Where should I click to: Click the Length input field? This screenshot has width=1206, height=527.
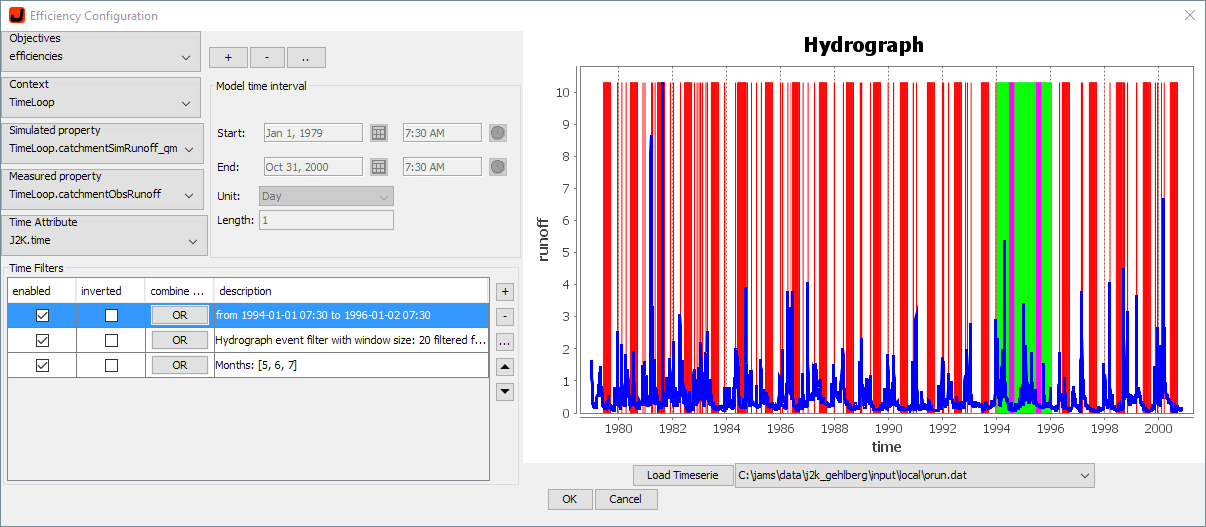326,220
